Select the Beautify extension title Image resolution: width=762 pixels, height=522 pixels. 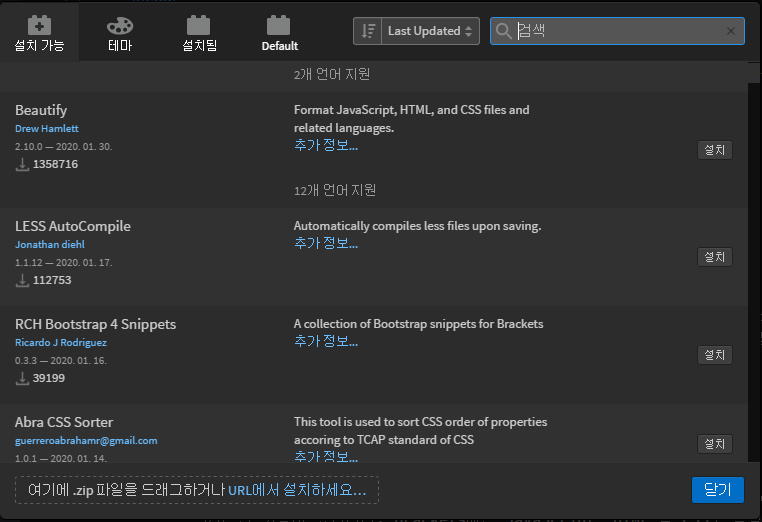click(x=41, y=110)
